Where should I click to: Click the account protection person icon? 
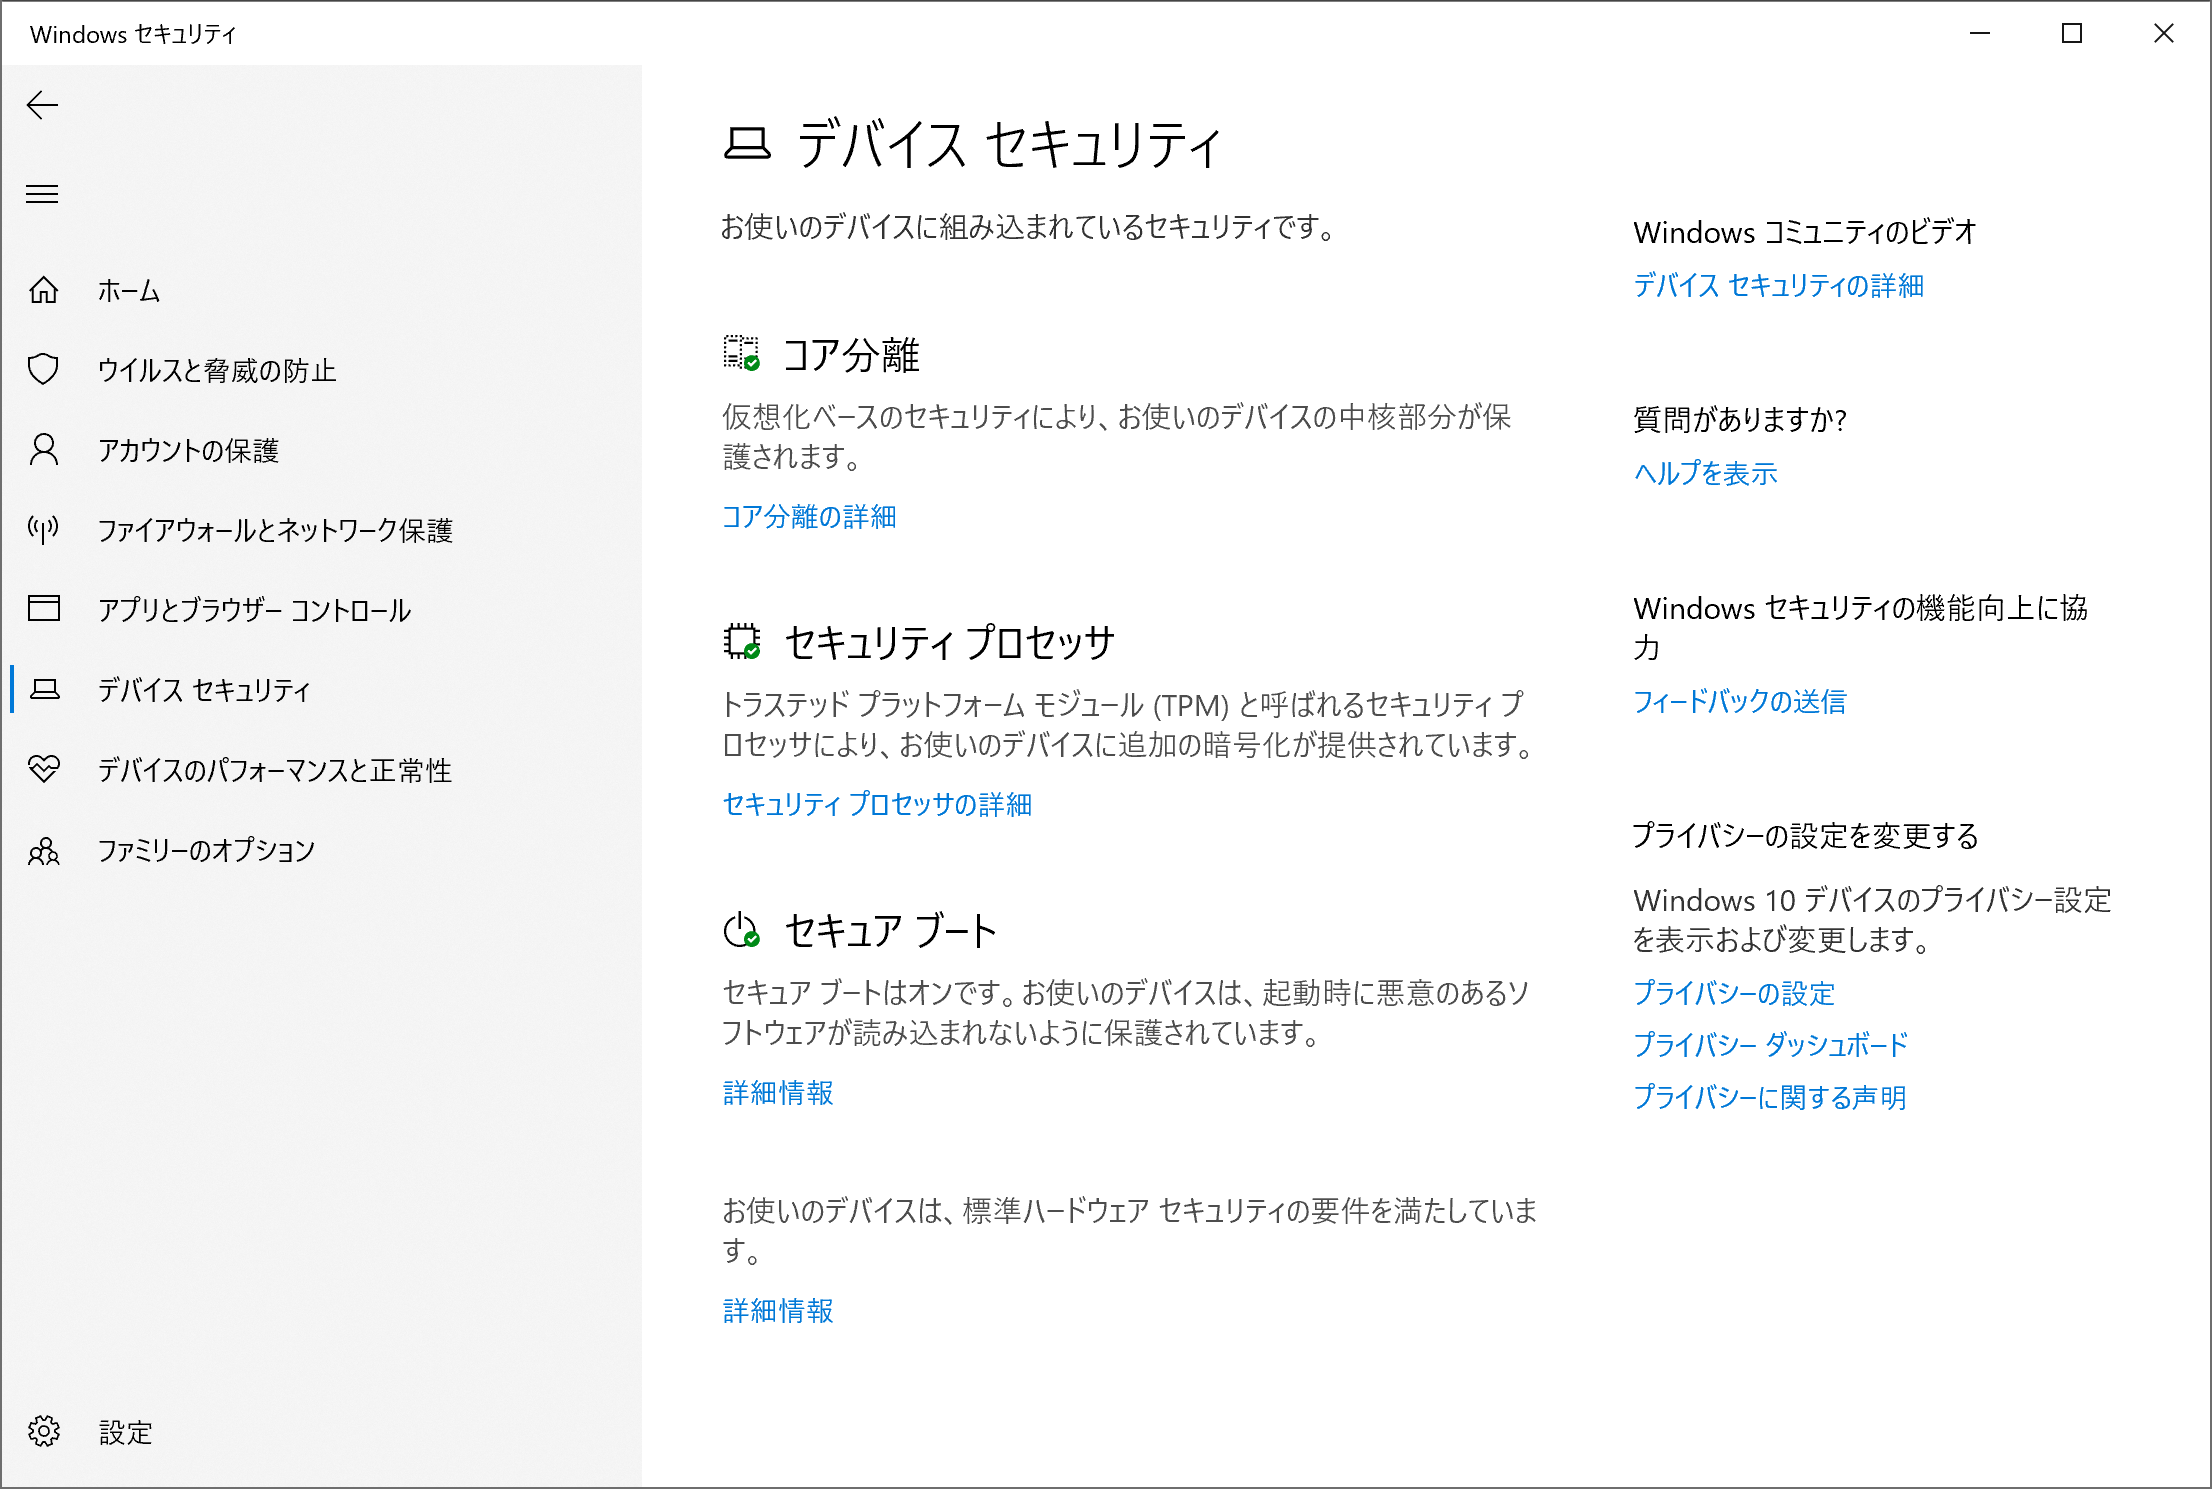tap(44, 450)
